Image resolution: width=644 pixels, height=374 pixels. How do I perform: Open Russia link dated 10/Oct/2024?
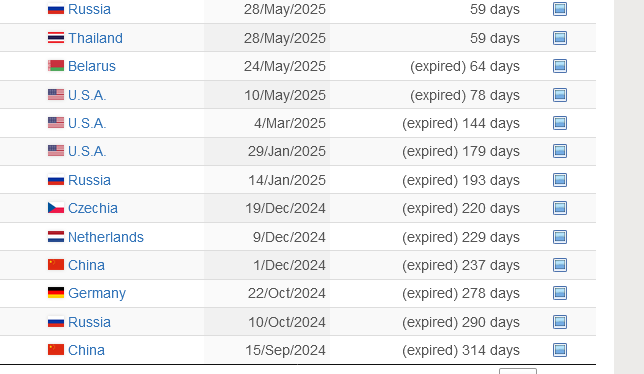click(90, 322)
